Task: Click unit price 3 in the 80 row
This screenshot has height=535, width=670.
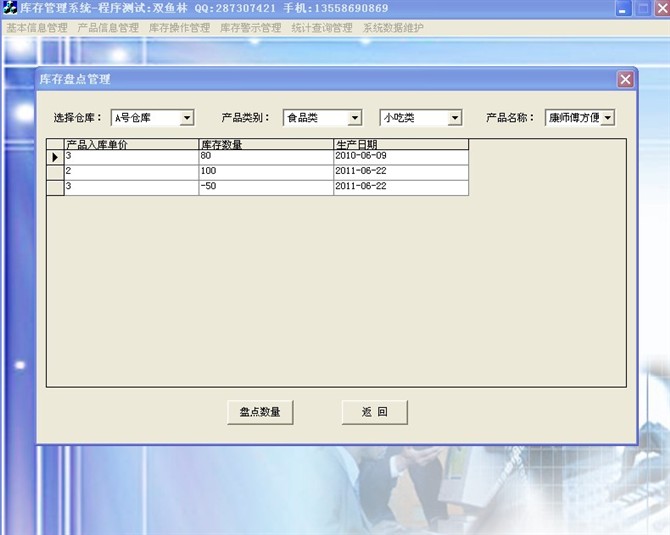Action: tap(131, 157)
